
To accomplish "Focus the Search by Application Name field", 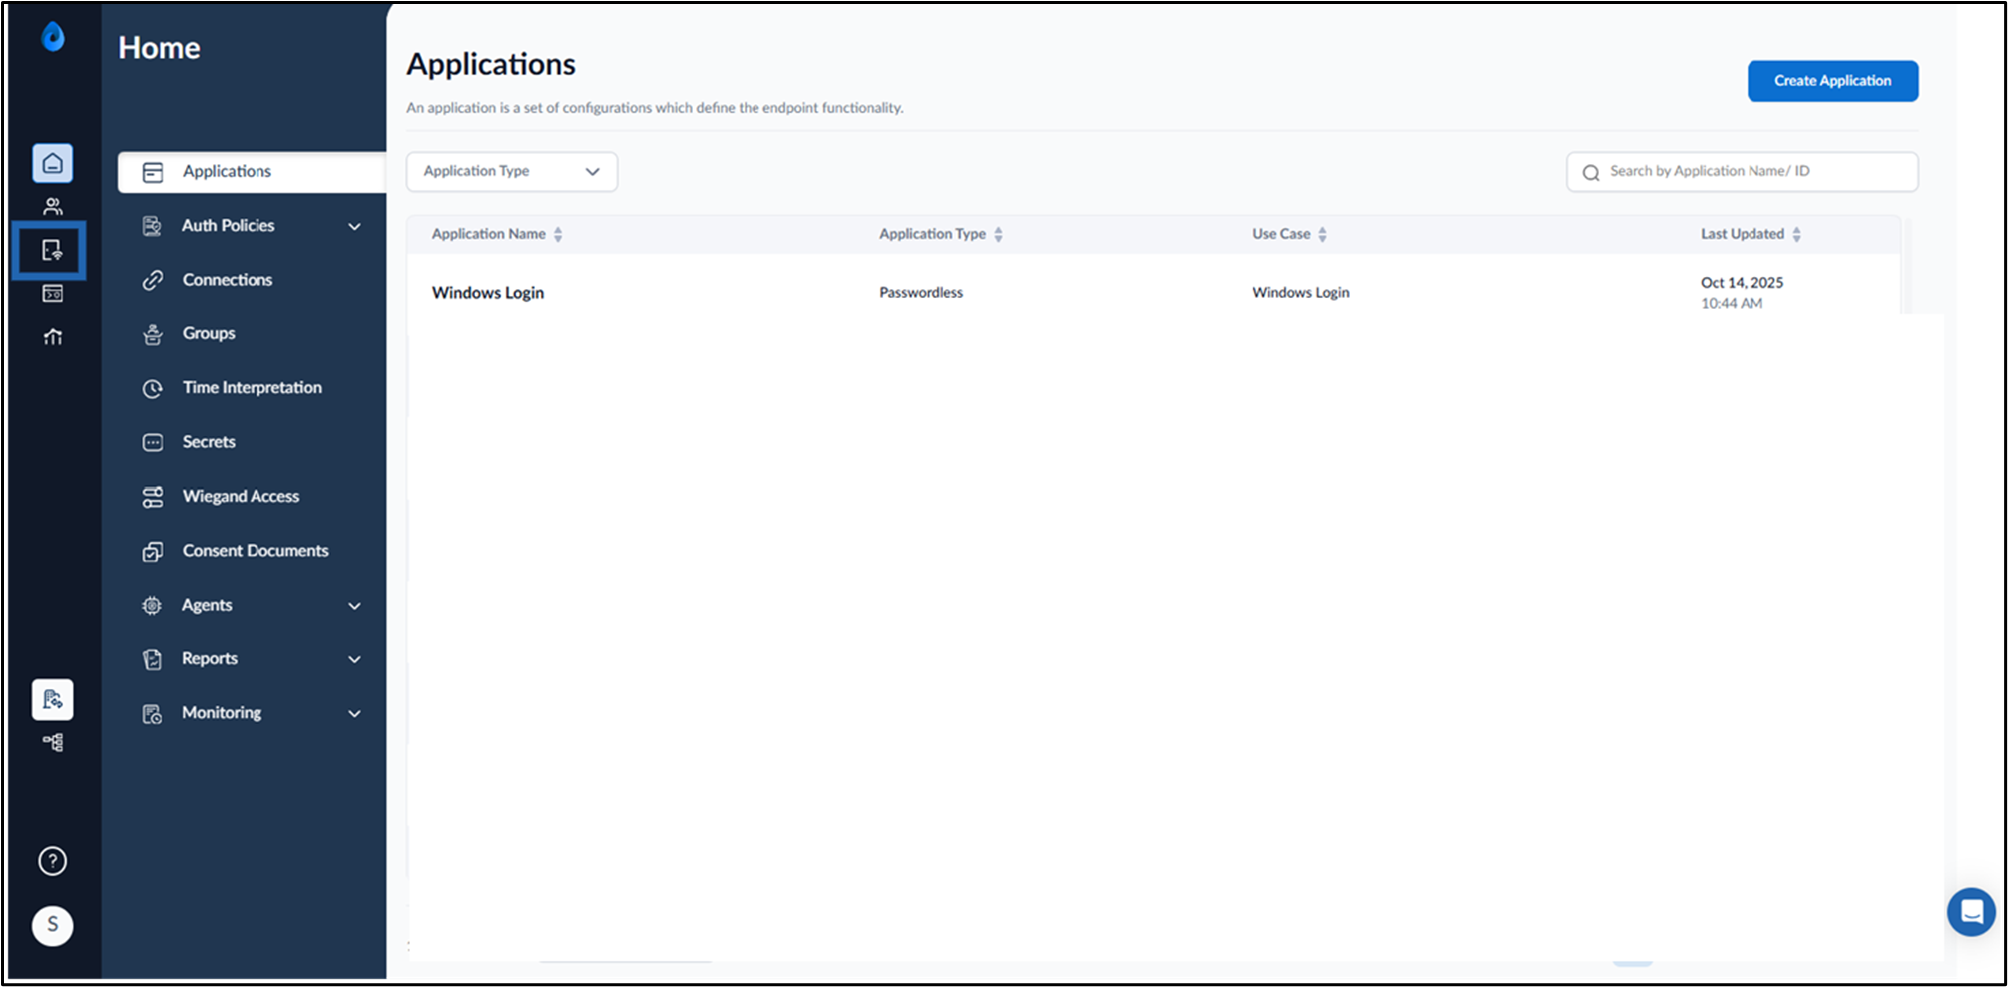I will 1742,171.
